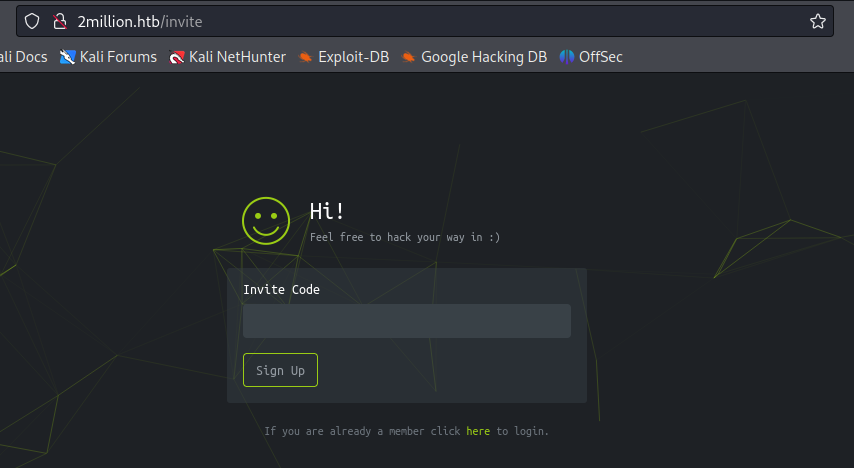Bookmark this page with the star icon
Viewport: 854px width, 468px height.
pyautogui.click(x=818, y=21)
